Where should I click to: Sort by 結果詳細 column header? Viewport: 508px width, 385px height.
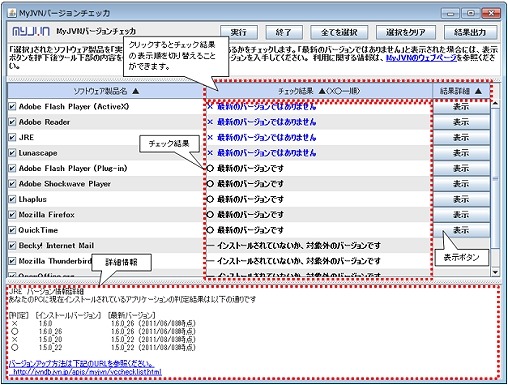click(461, 91)
